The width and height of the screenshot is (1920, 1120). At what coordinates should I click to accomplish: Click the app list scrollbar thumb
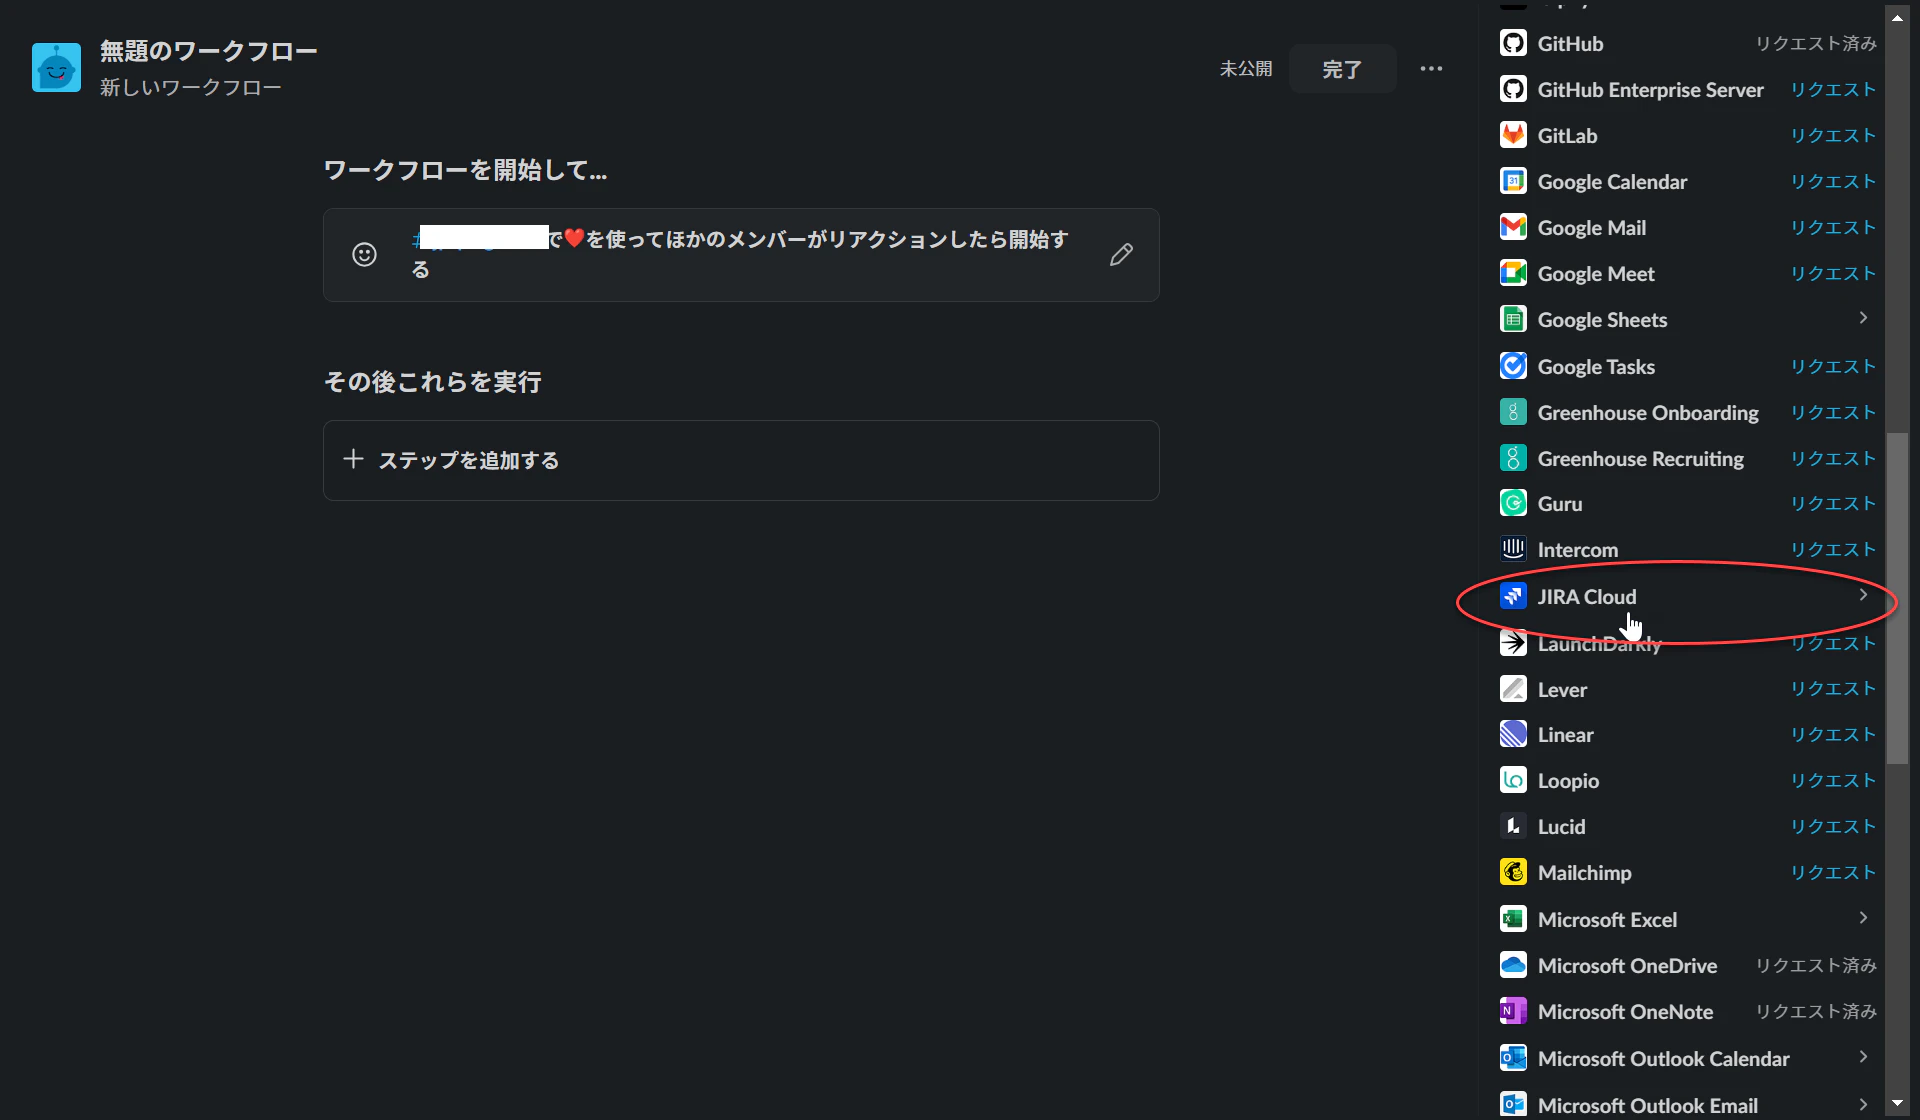[1897, 598]
